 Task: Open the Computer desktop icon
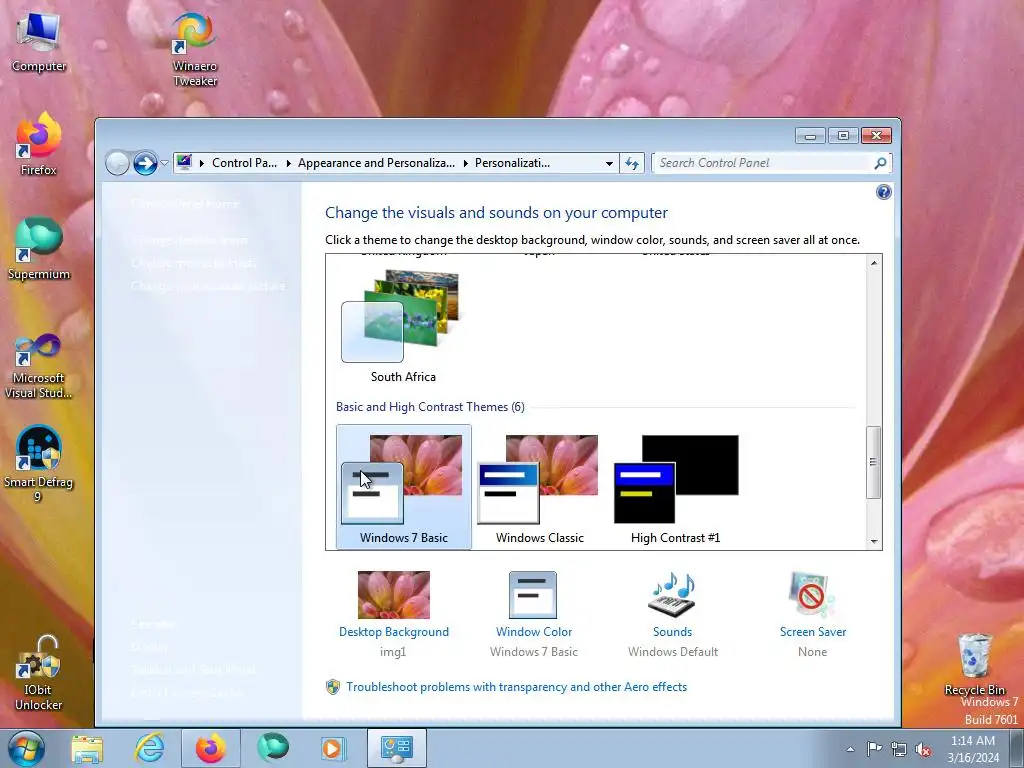tap(39, 42)
